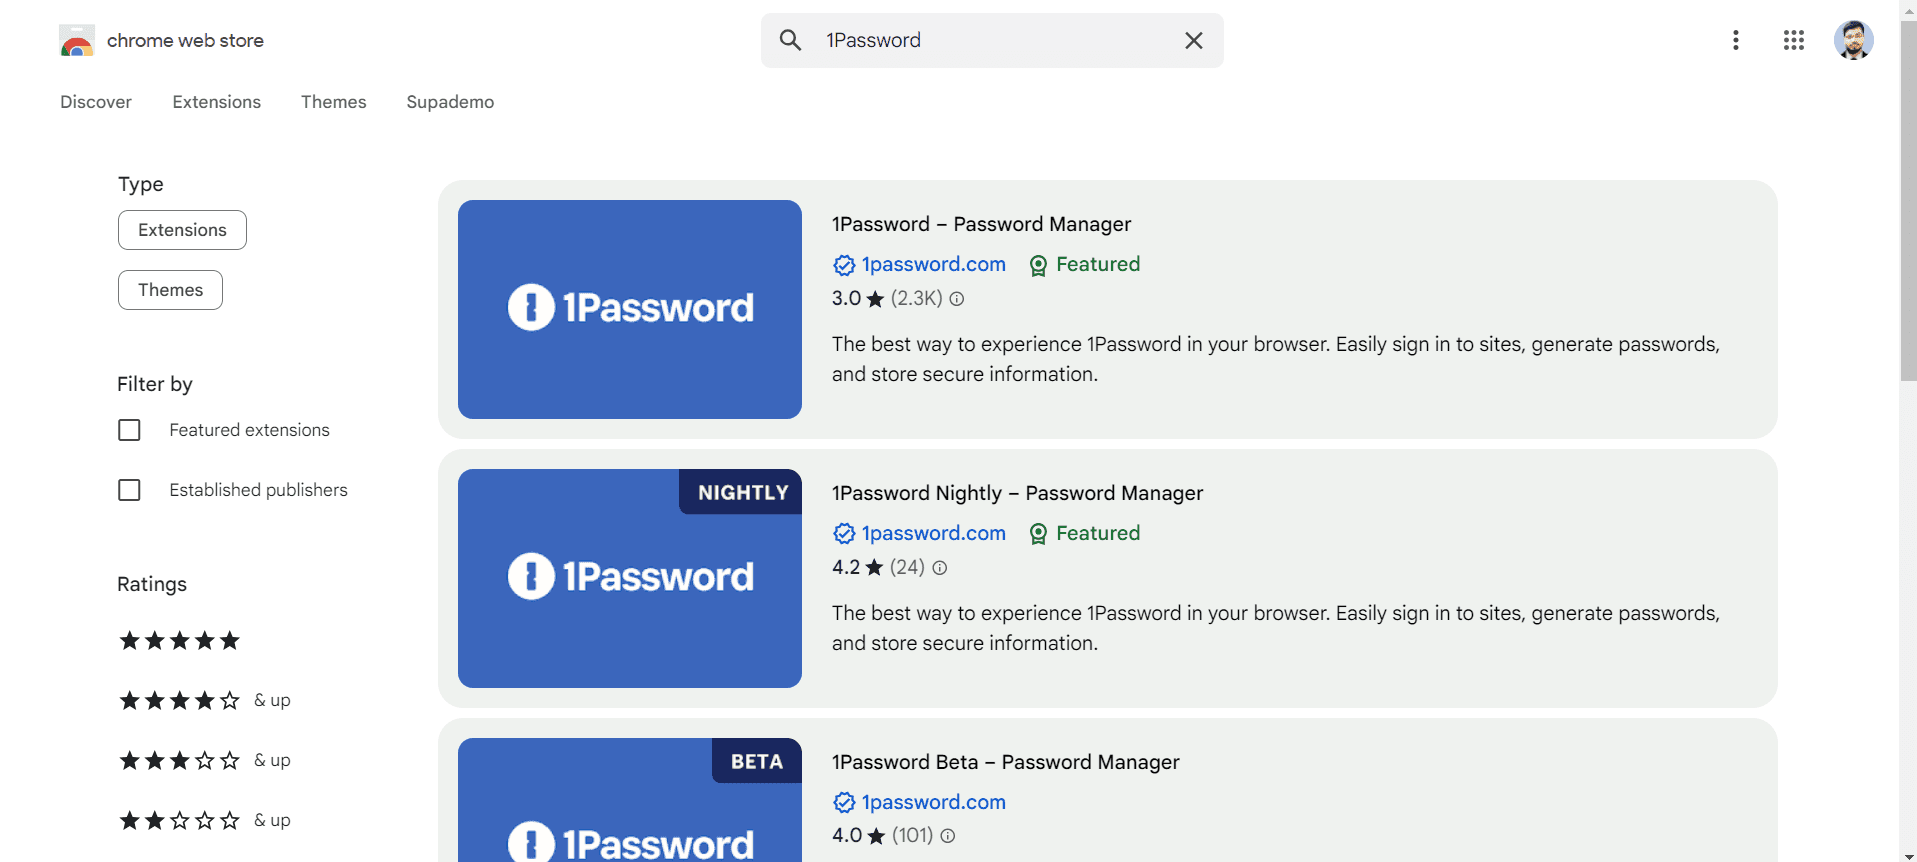This screenshot has height=862, width=1917.
Task: Go to the Themes tab
Action: coord(333,102)
